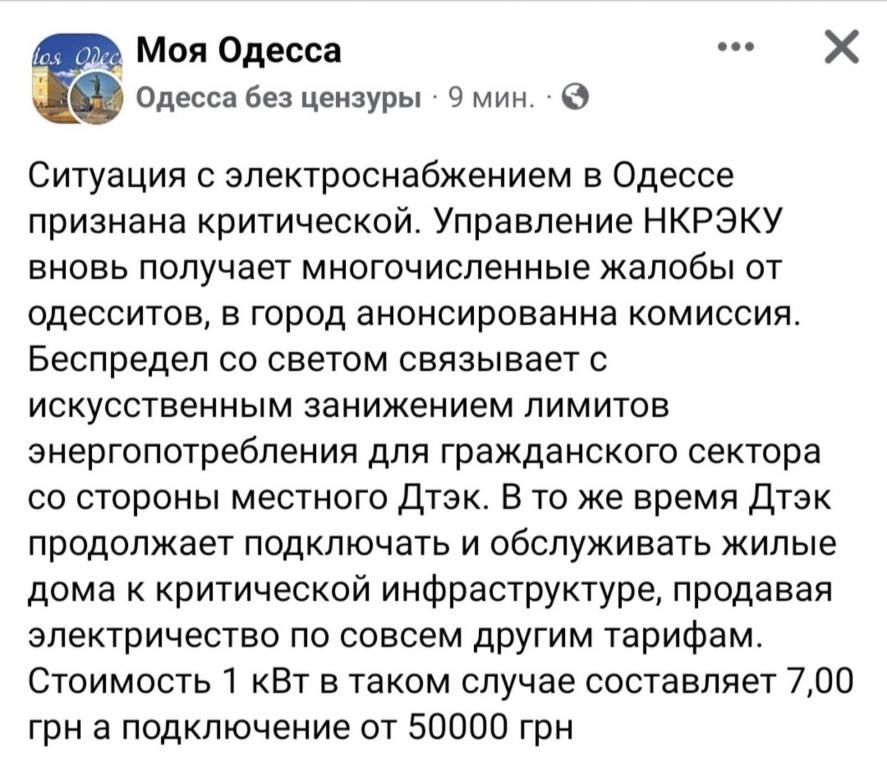
Task: Open the group's square cover avatar
Action: [74, 76]
